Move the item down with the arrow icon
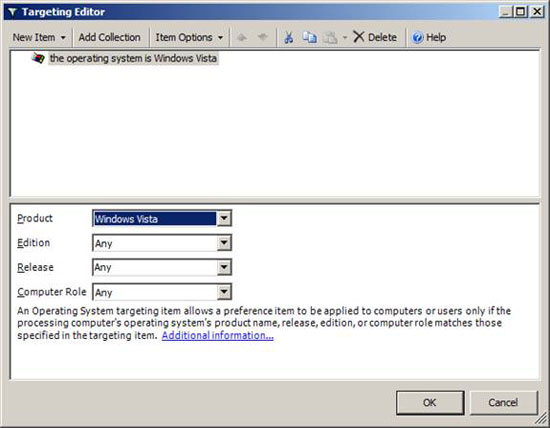550x428 pixels. tap(262, 37)
